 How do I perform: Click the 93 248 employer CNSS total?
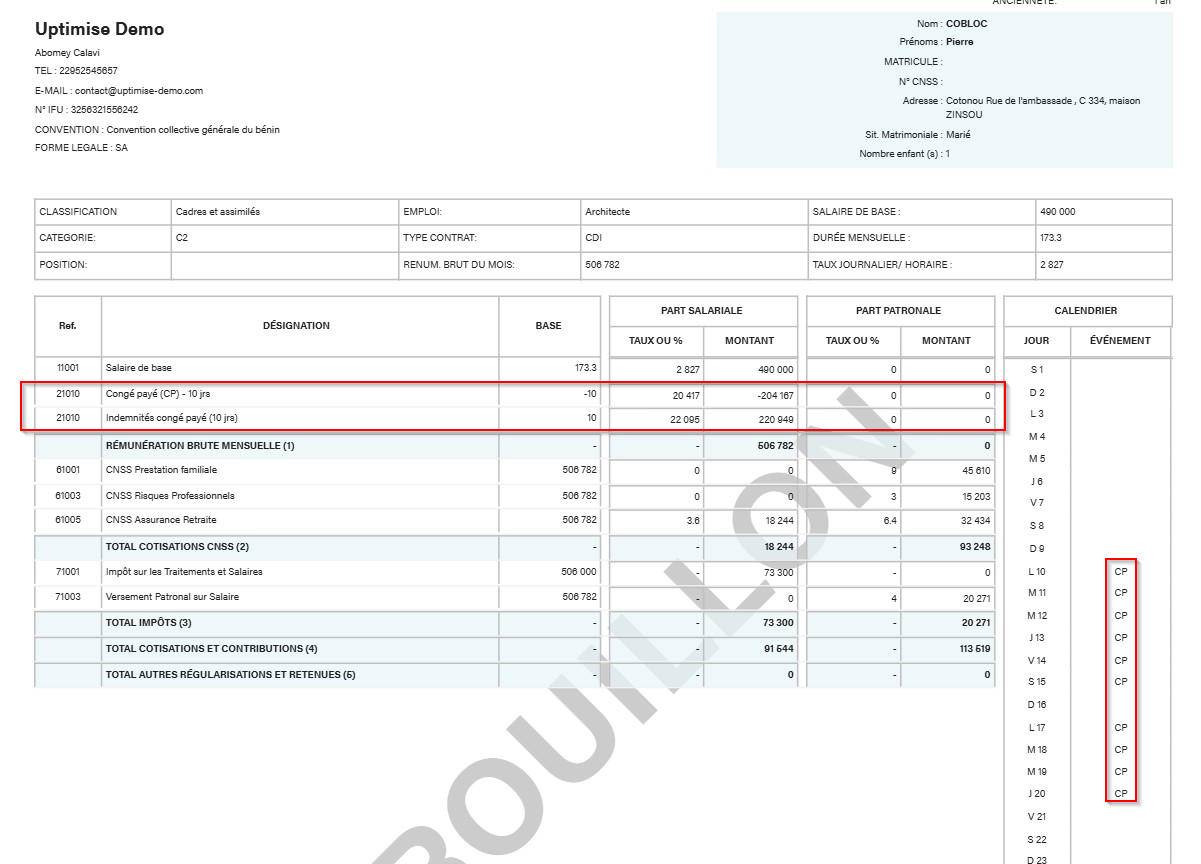tap(976, 547)
